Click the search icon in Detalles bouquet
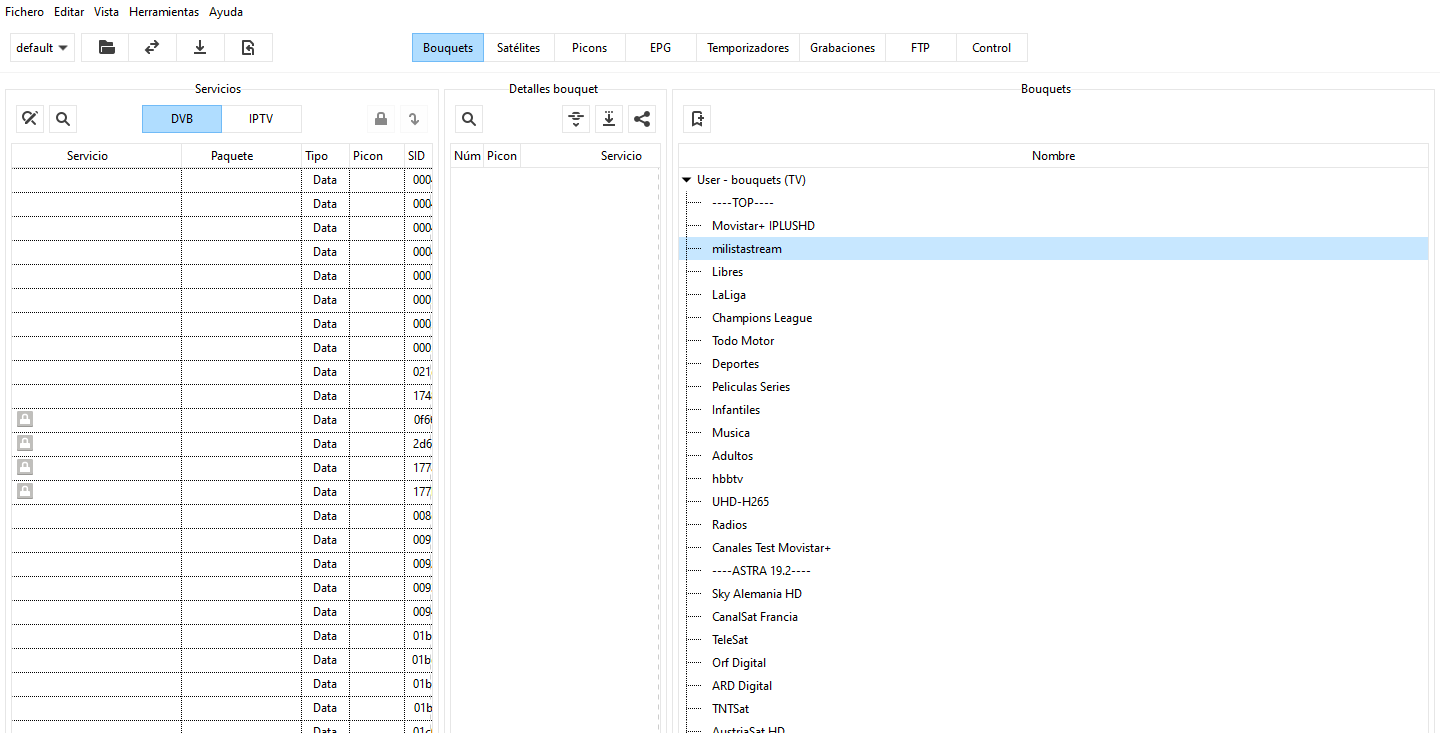This screenshot has width=1440, height=733. [468, 119]
